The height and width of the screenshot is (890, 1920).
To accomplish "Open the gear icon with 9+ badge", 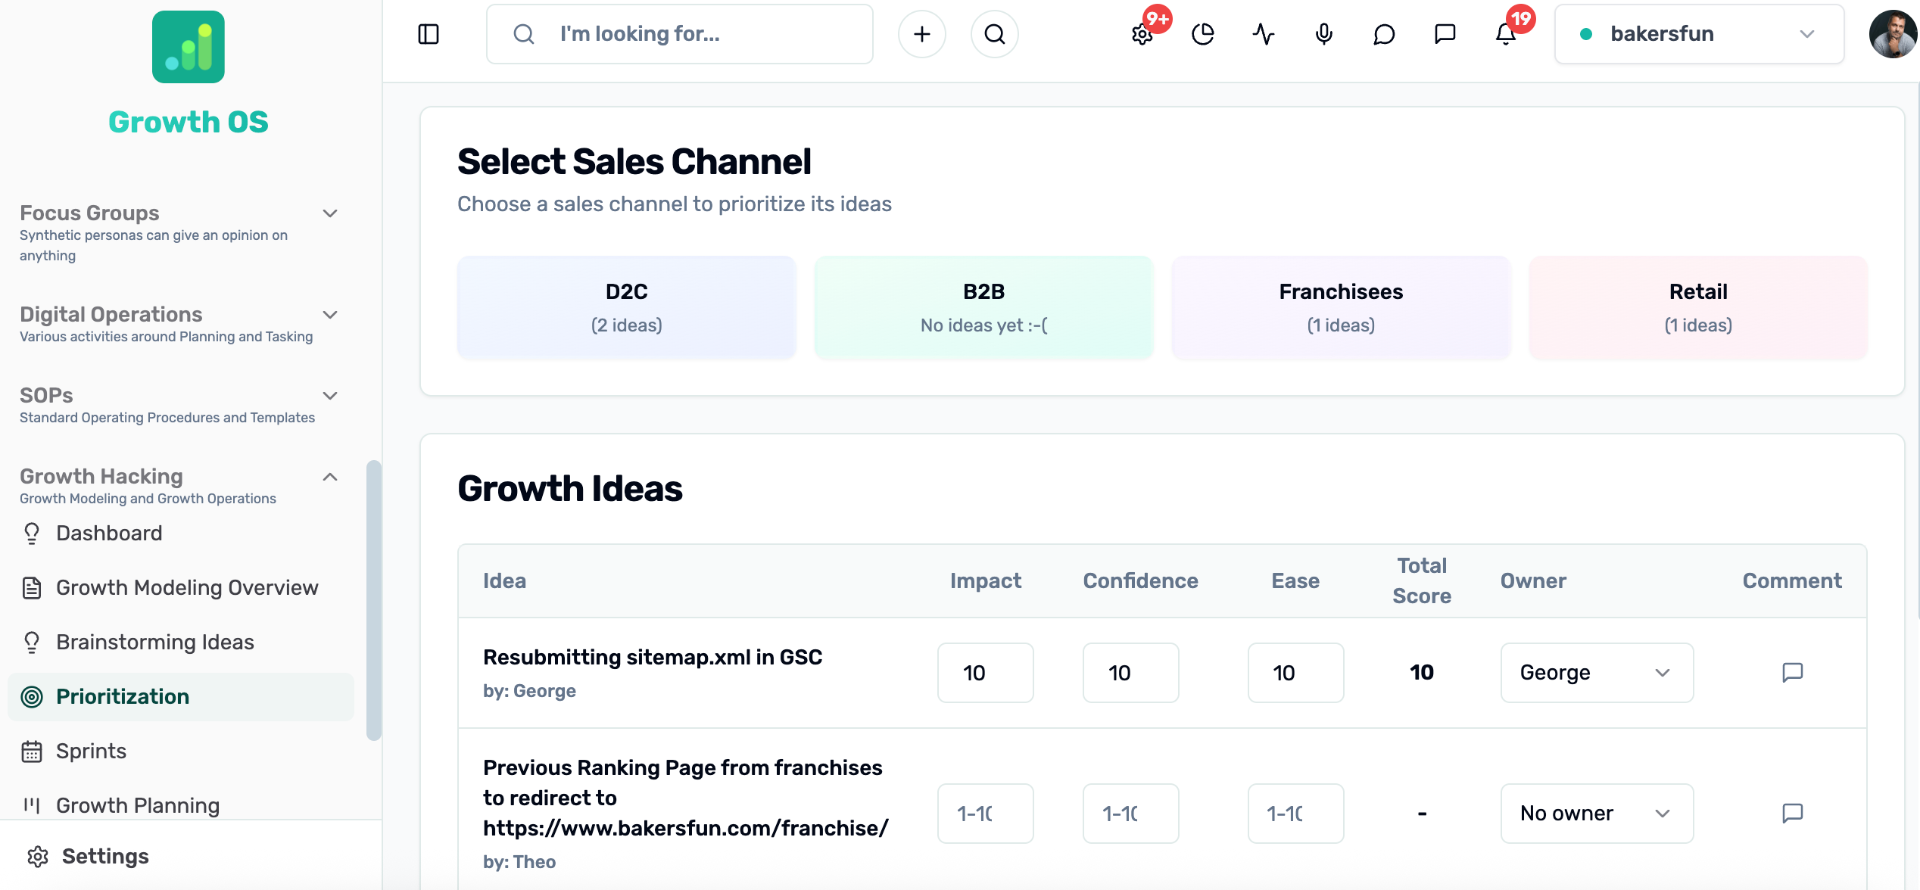I will (1142, 34).
